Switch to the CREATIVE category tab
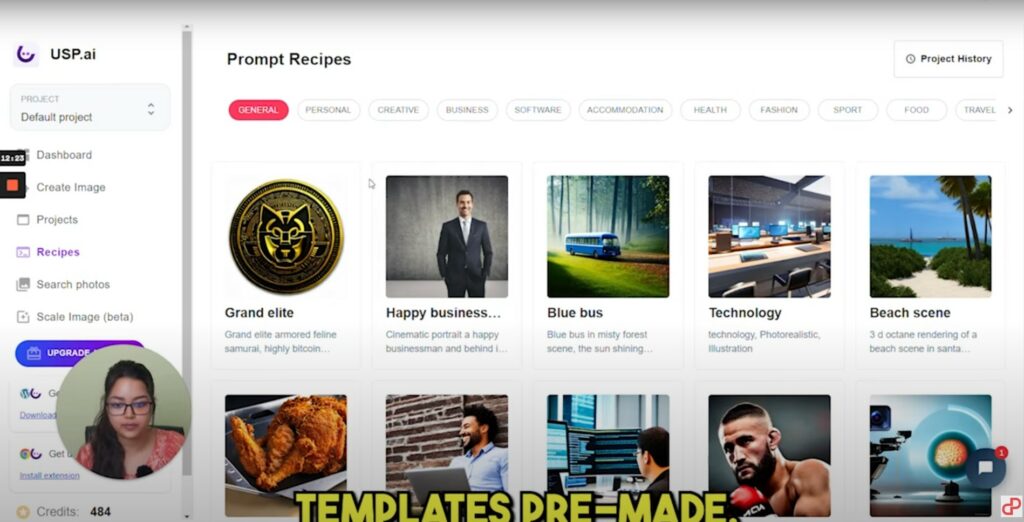 398,110
